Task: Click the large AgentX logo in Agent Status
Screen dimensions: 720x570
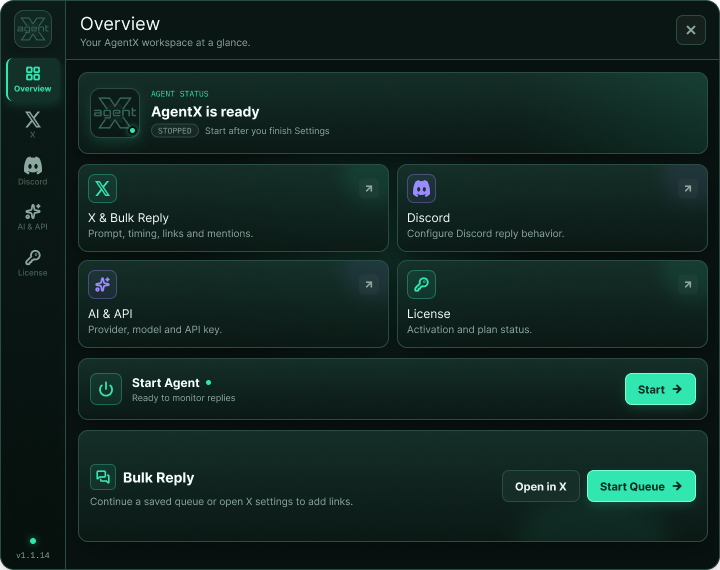Action: pyautogui.click(x=115, y=113)
